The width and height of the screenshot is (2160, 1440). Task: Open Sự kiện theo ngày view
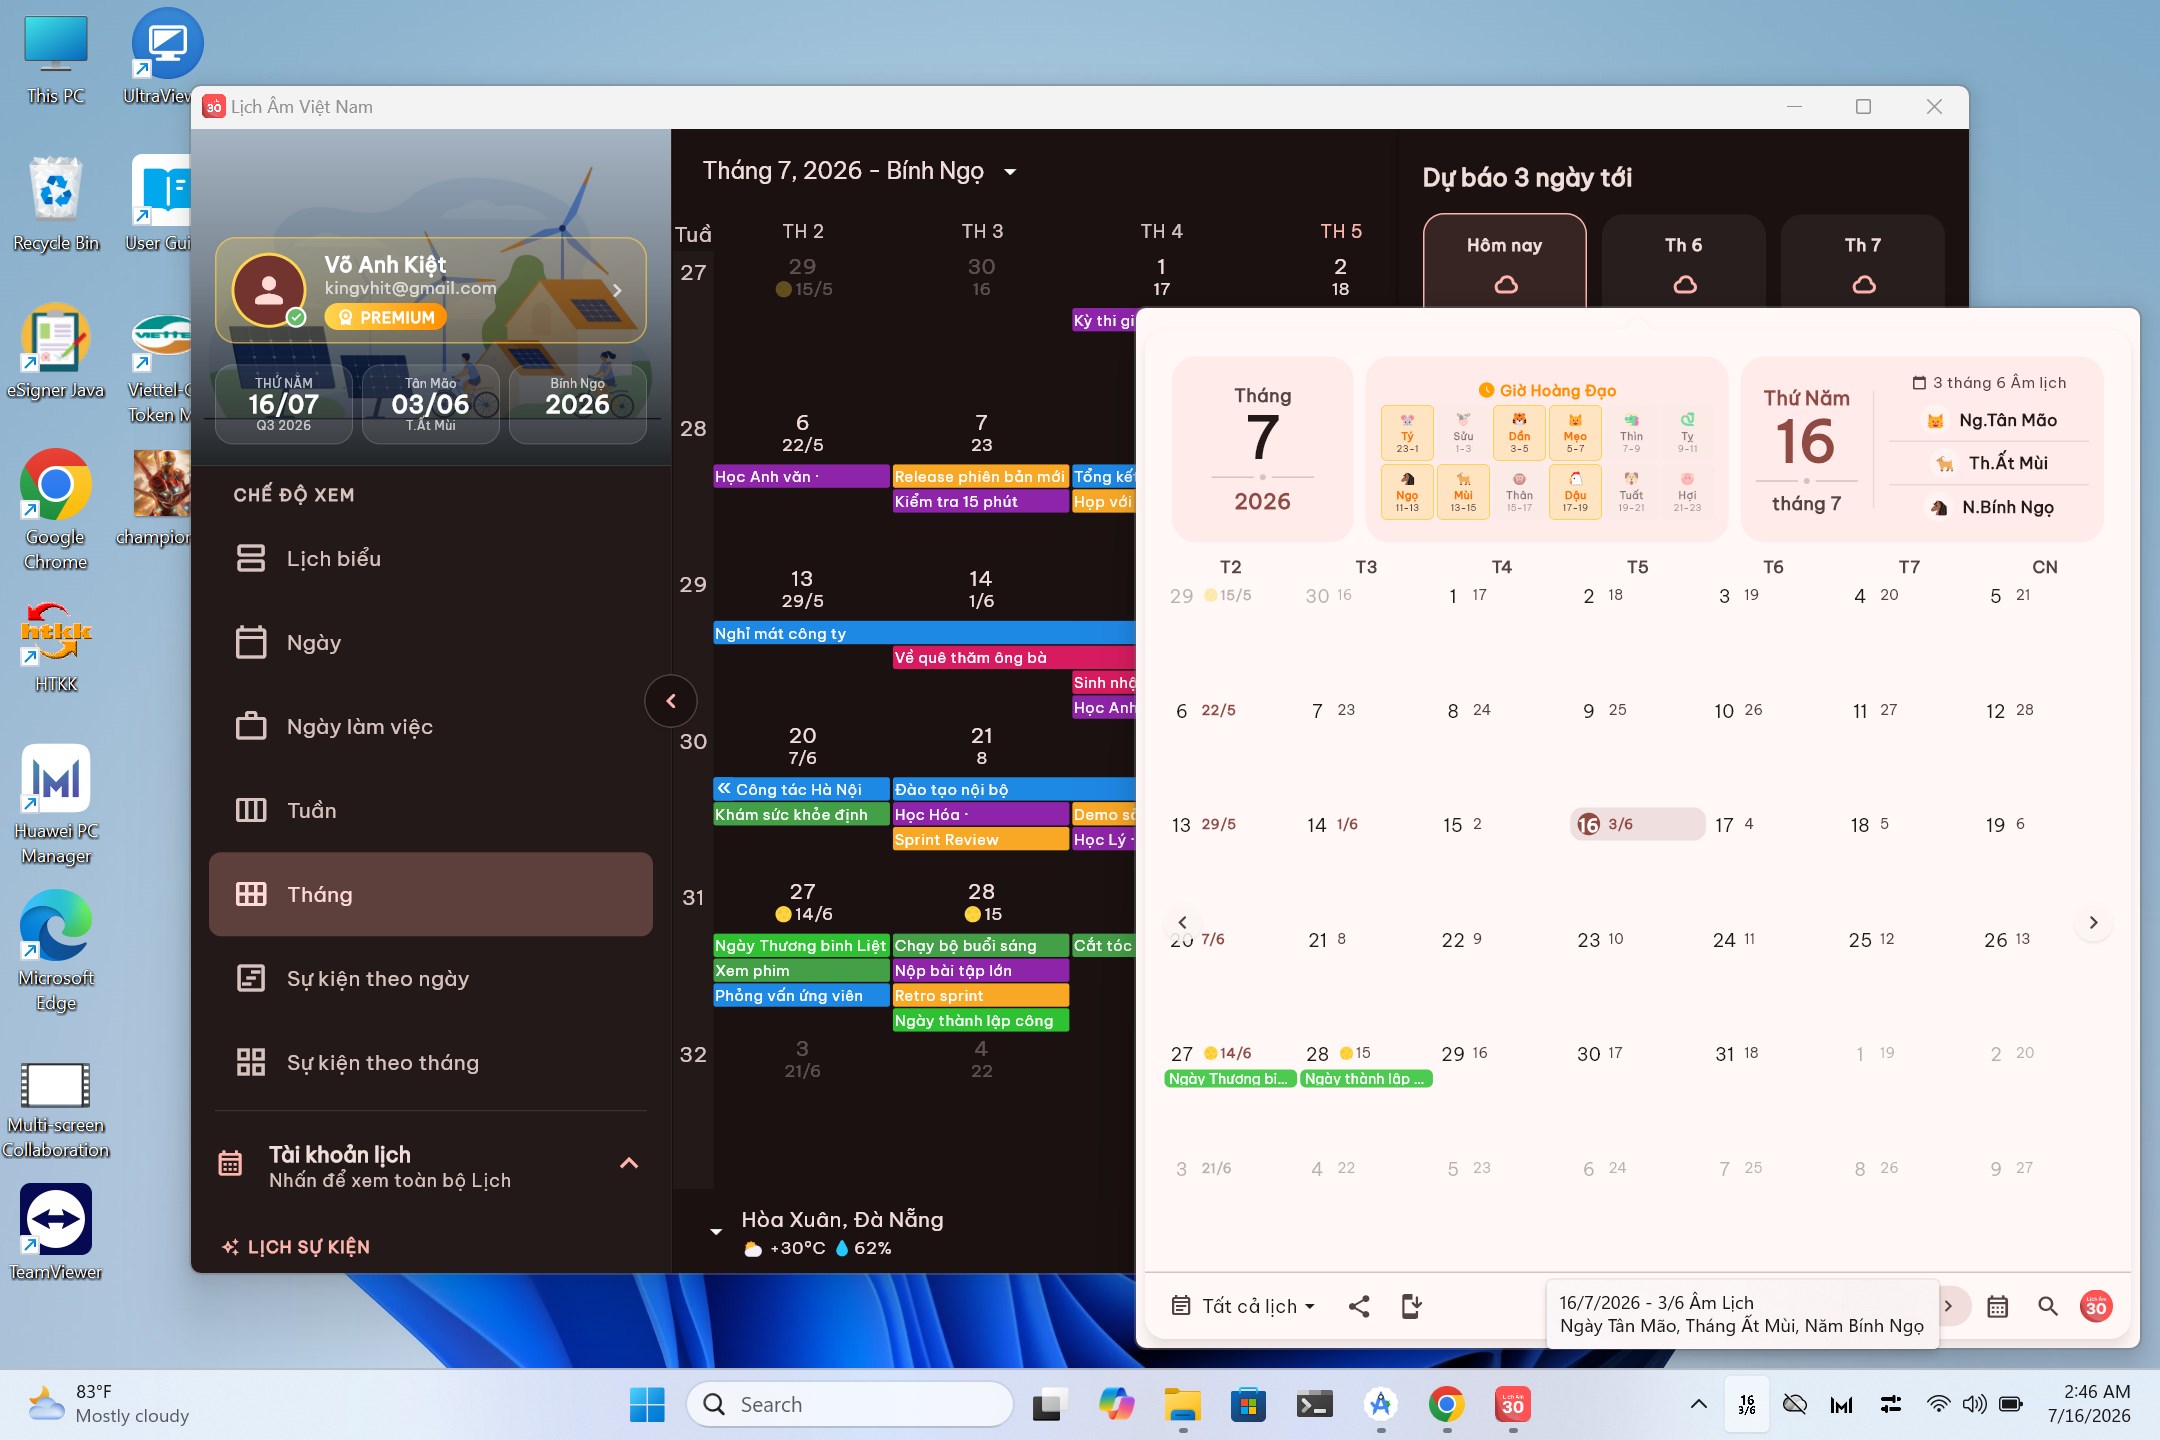[x=430, y=978]
